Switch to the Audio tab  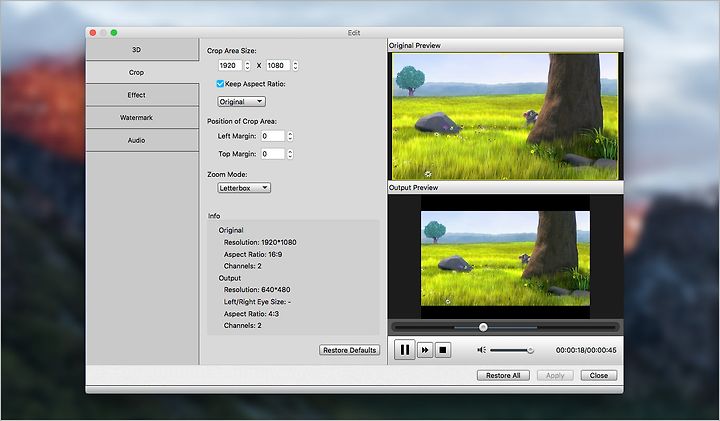tap(142, 140)
